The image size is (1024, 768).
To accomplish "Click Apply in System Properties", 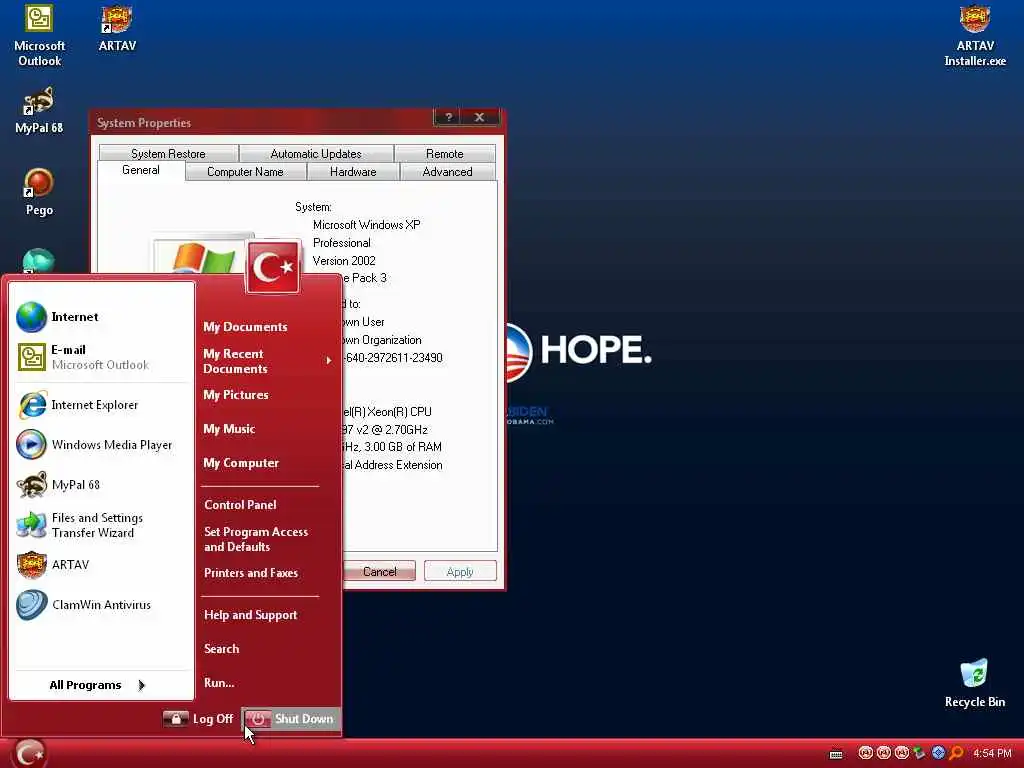I will pos(460,571).
